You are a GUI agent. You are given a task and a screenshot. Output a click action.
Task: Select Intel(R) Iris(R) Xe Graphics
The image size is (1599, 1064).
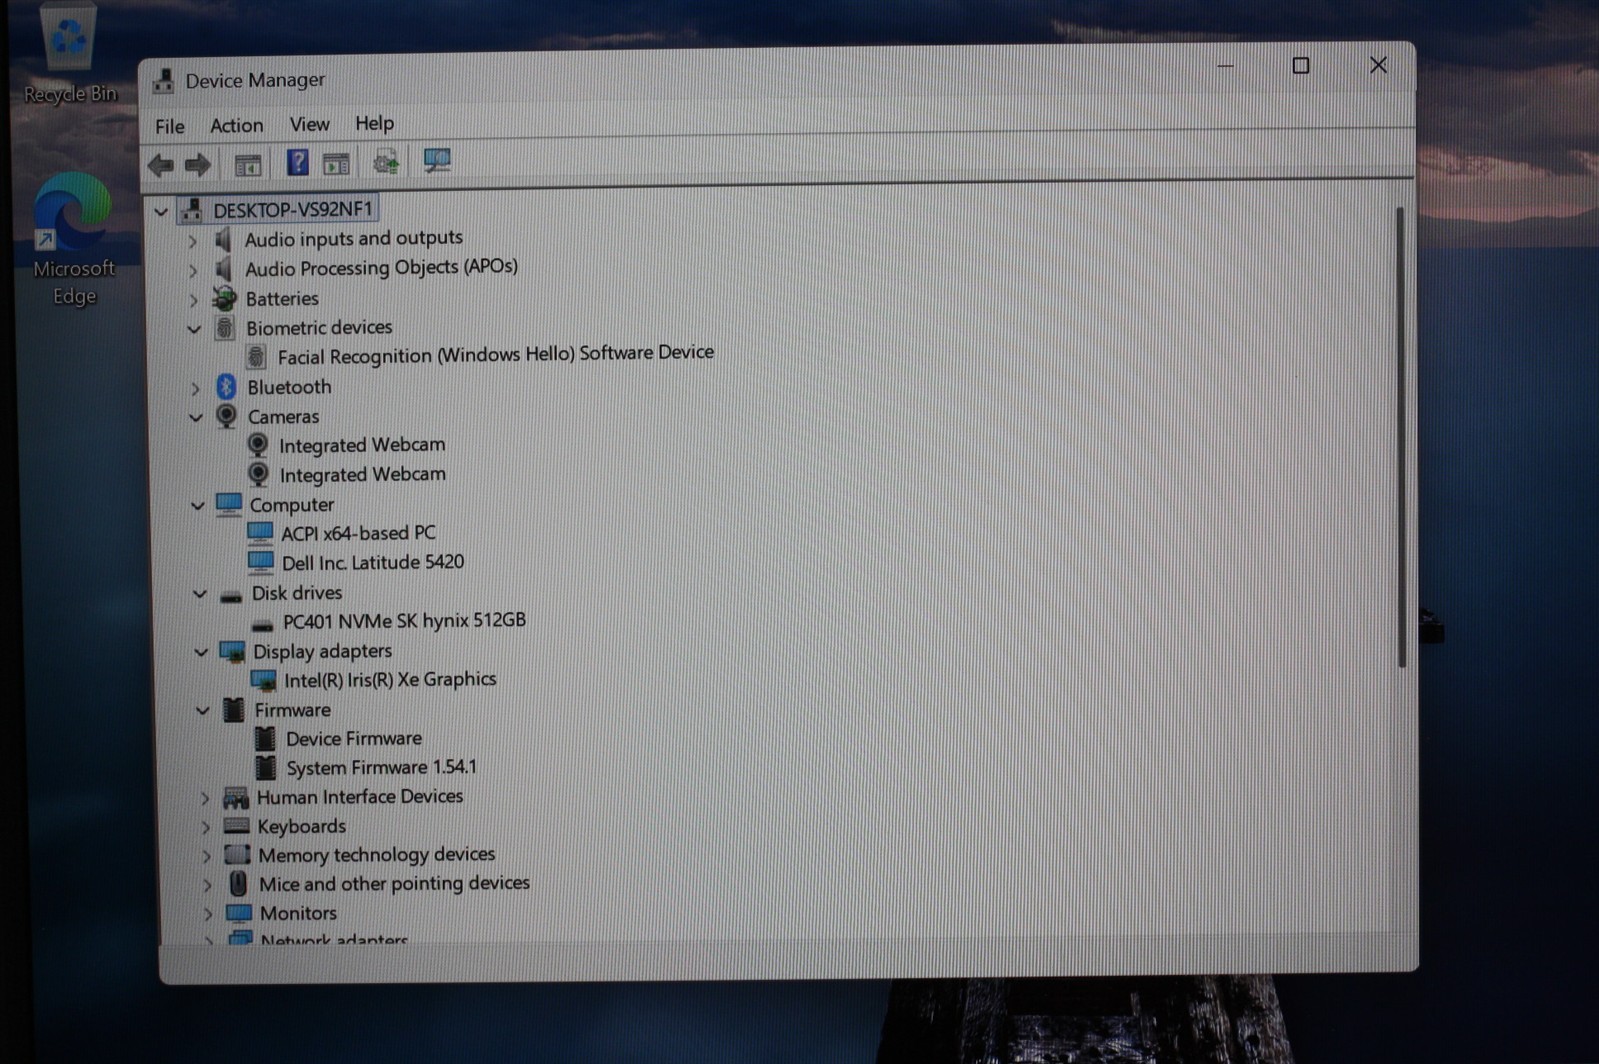pyautogui.click(x=390, y=680)
